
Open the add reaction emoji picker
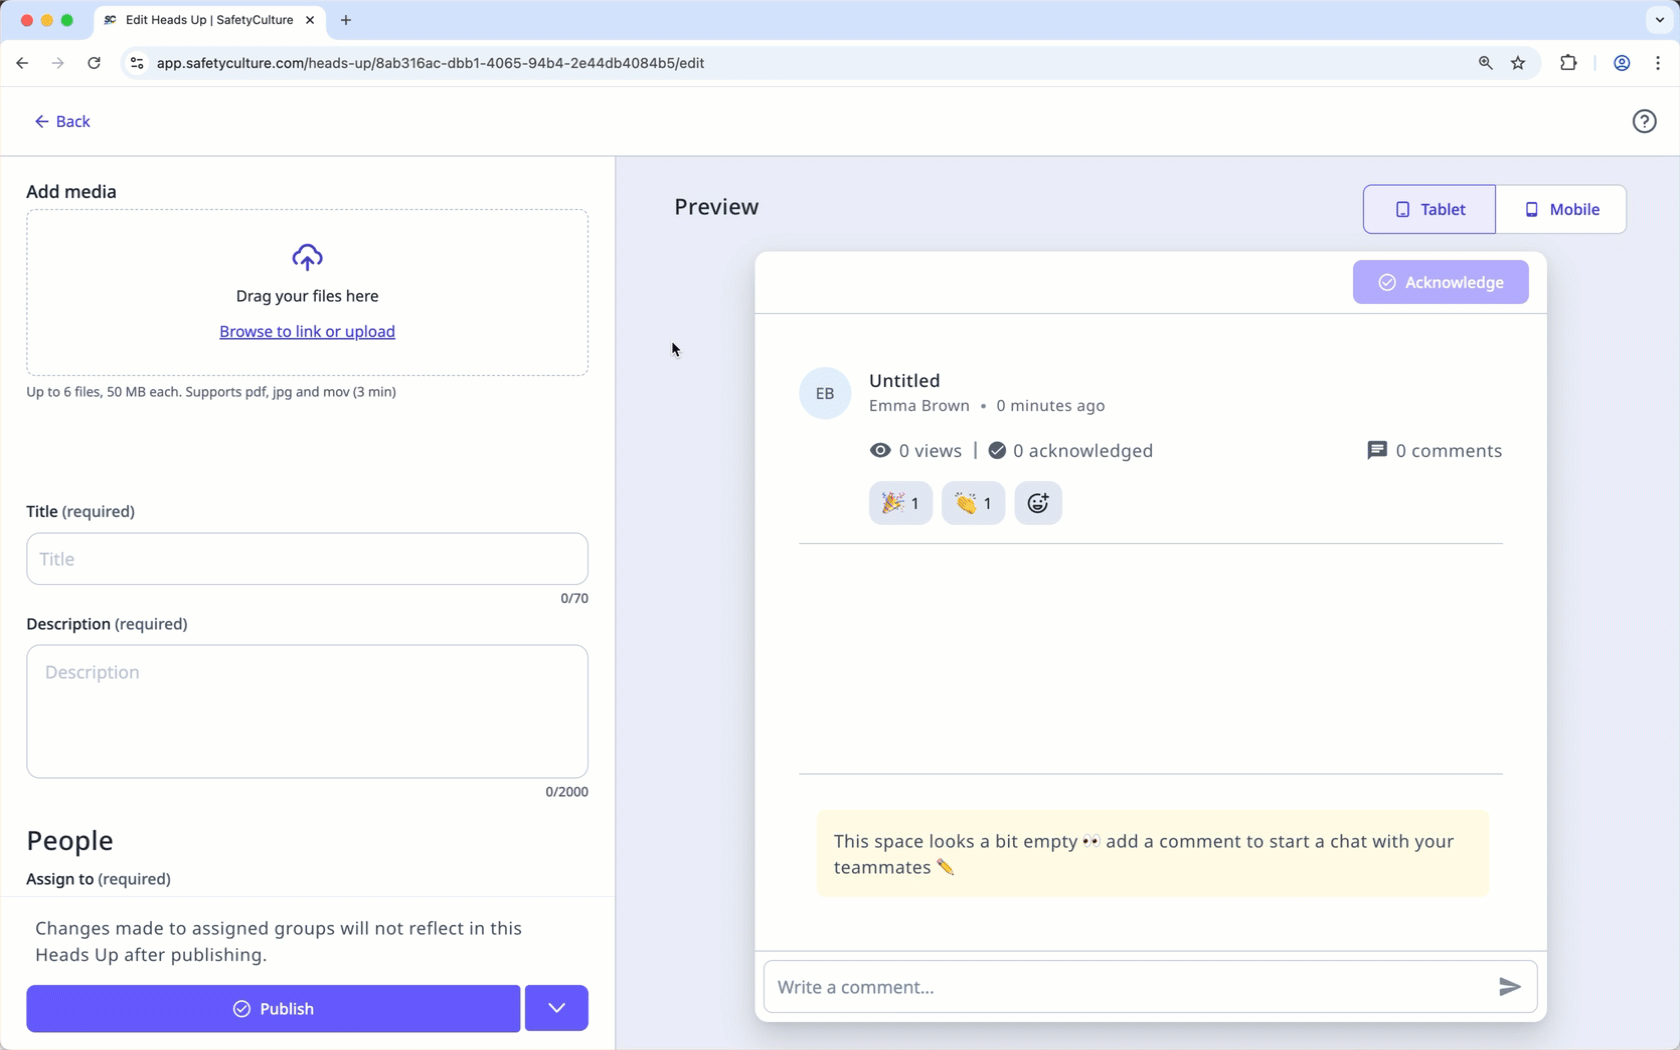(x=1038, y=503)
